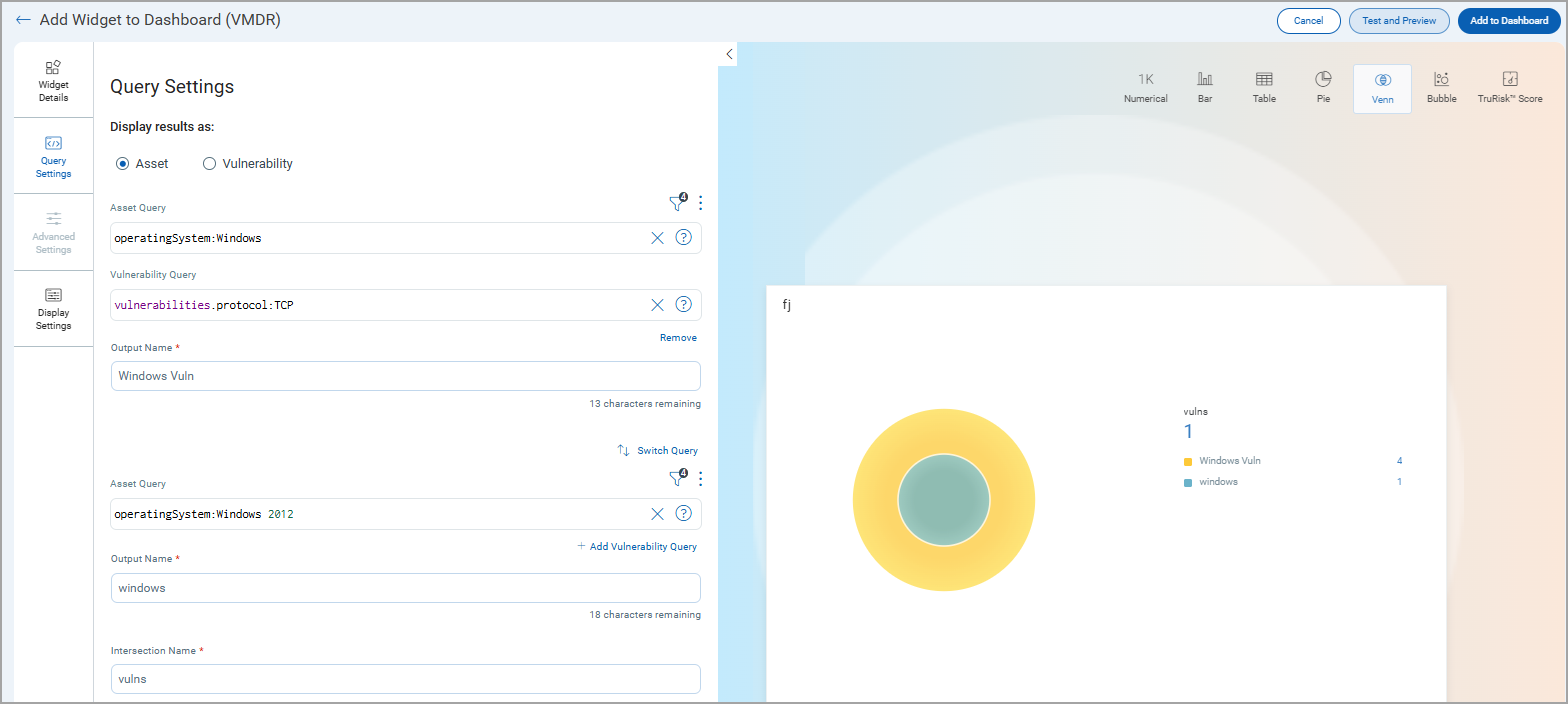Viewport: 1568px width, 704px height.
Task: Choose the Bubble chart widget type
Action: 1441,88
